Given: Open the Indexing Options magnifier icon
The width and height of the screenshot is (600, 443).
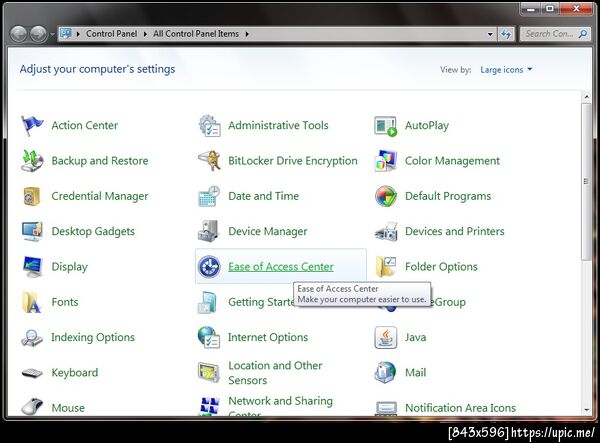Looking at the screenshot, I should click(x=32, y=338).
